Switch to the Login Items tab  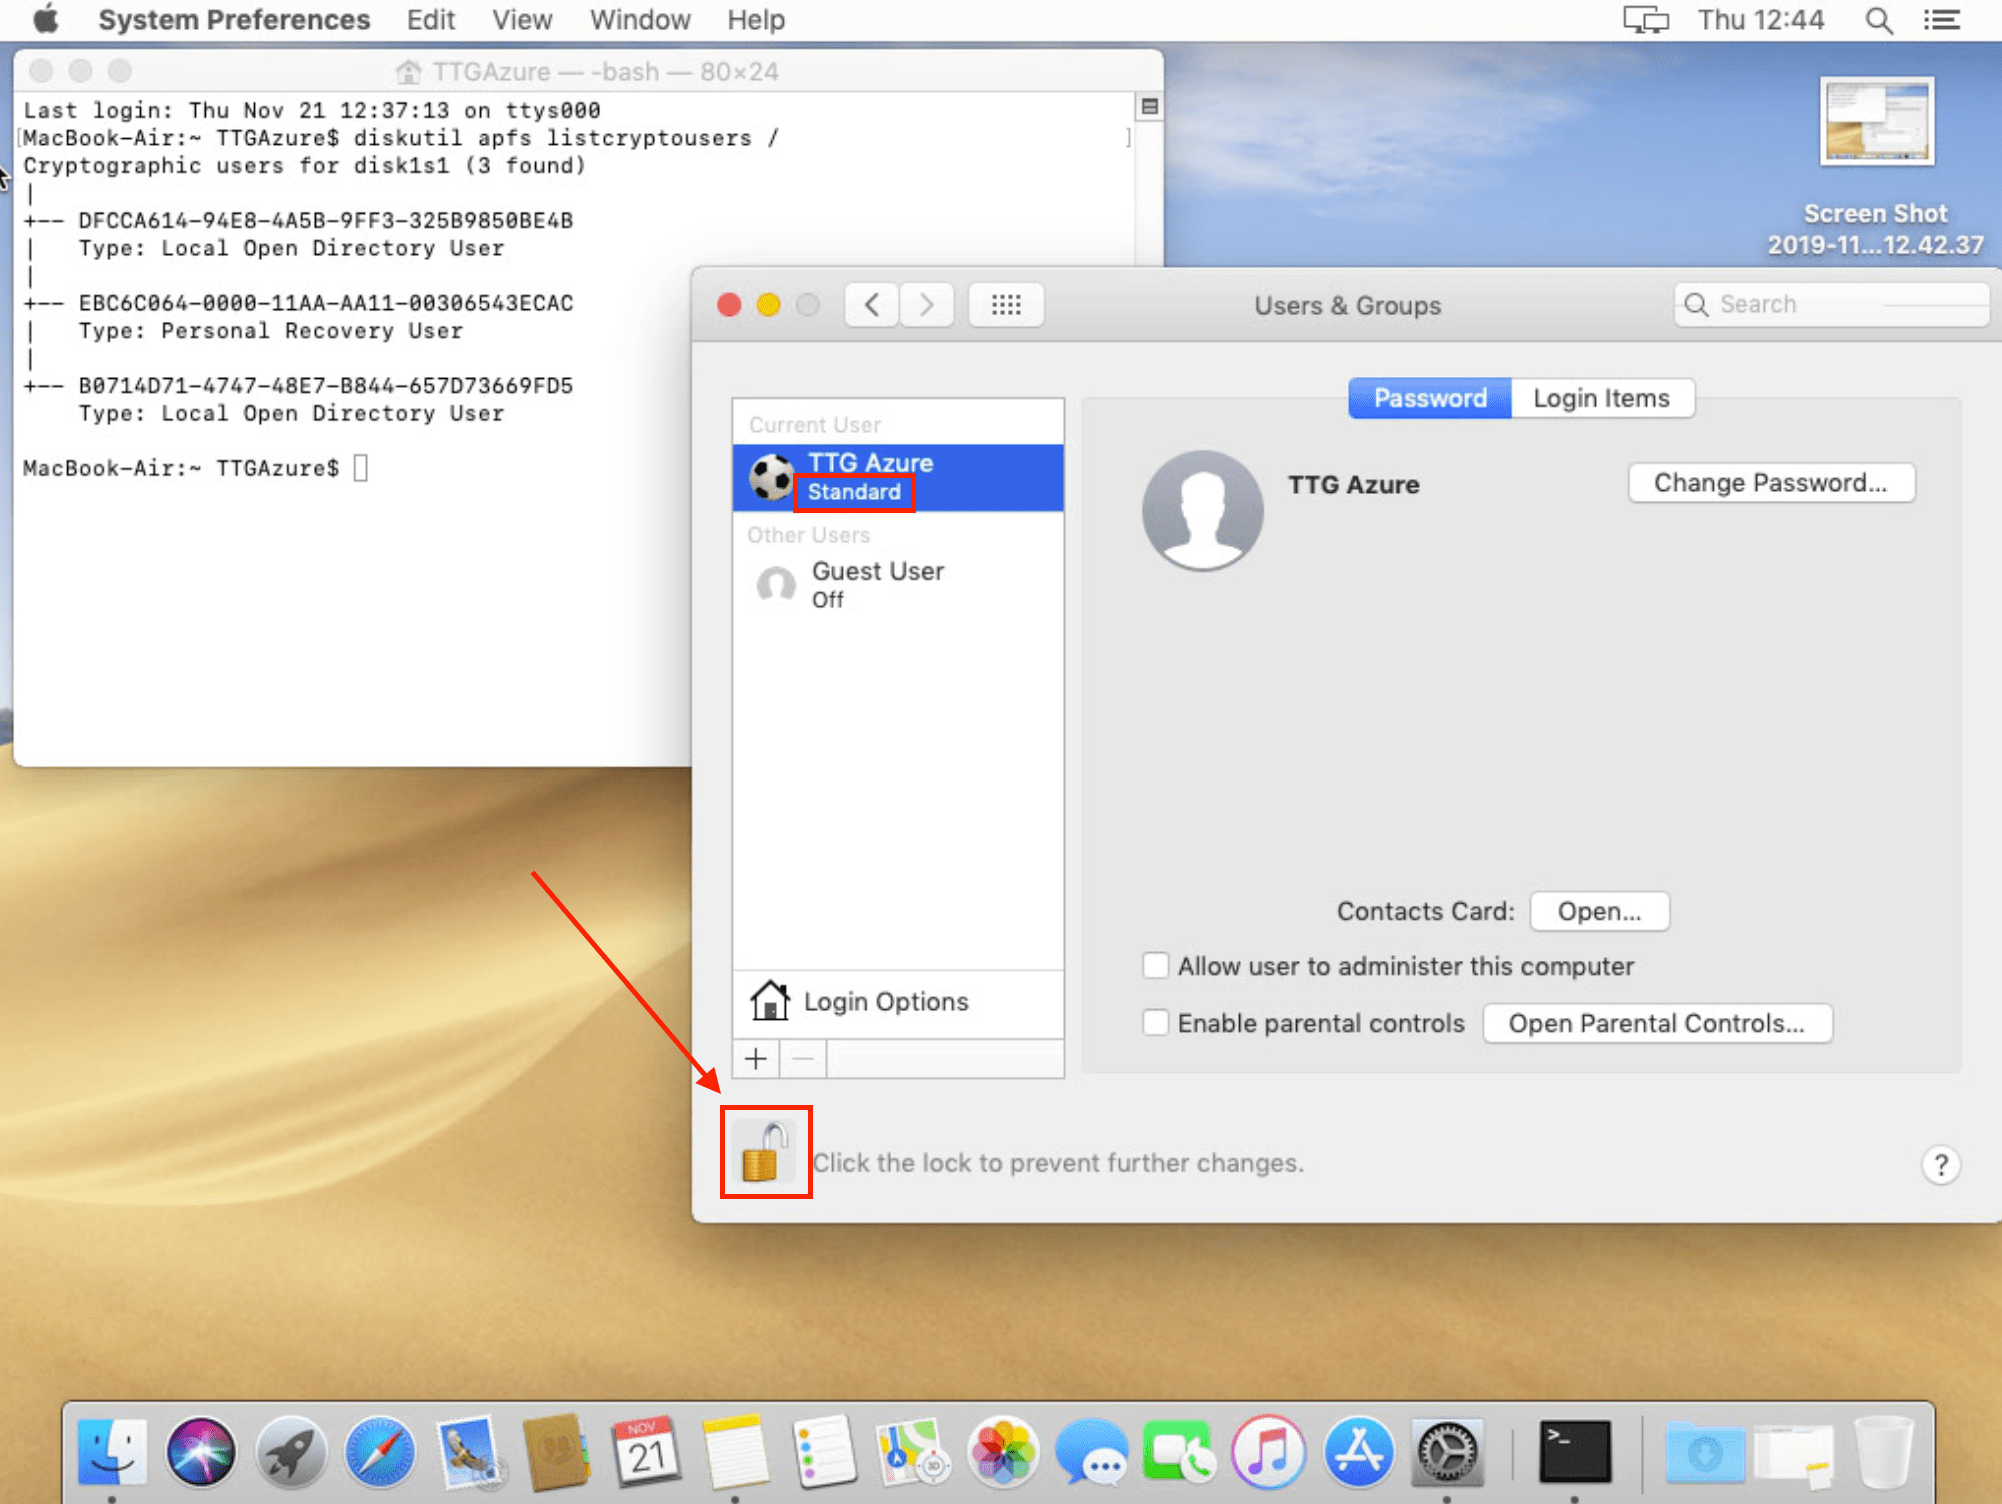(x=1600, y=398)
